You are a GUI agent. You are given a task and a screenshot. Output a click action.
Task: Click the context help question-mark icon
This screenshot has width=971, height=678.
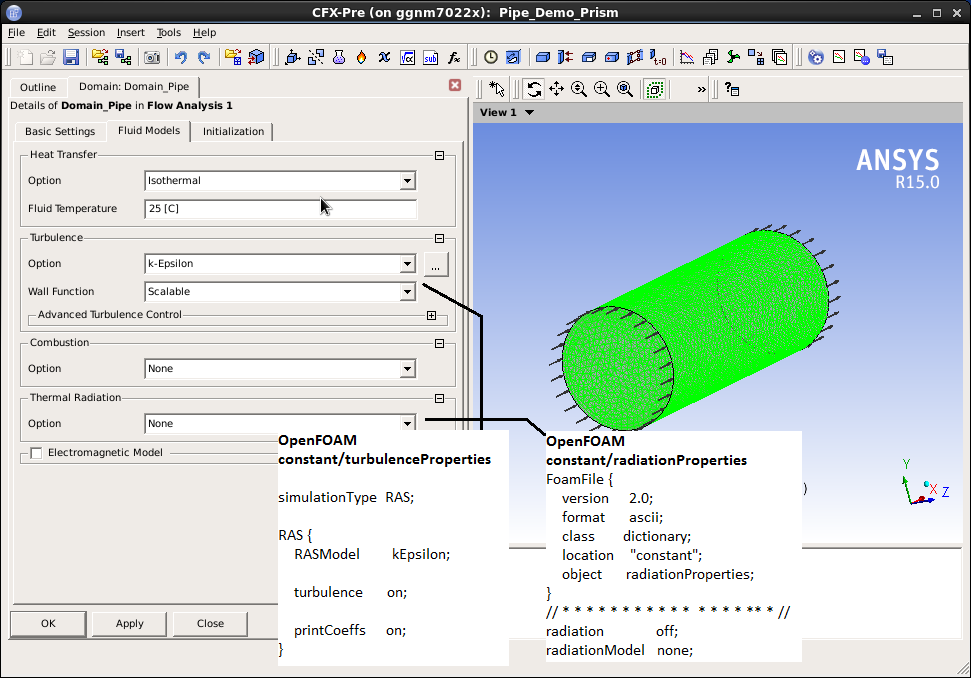732,89
